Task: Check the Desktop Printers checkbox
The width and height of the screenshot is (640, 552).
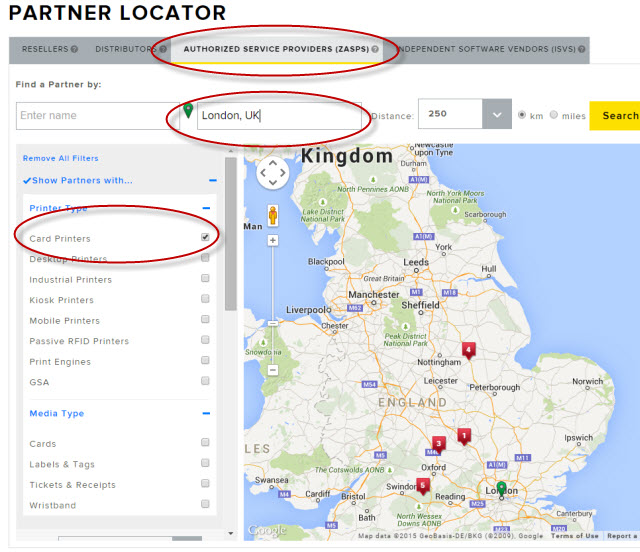Action: (205, 258)
